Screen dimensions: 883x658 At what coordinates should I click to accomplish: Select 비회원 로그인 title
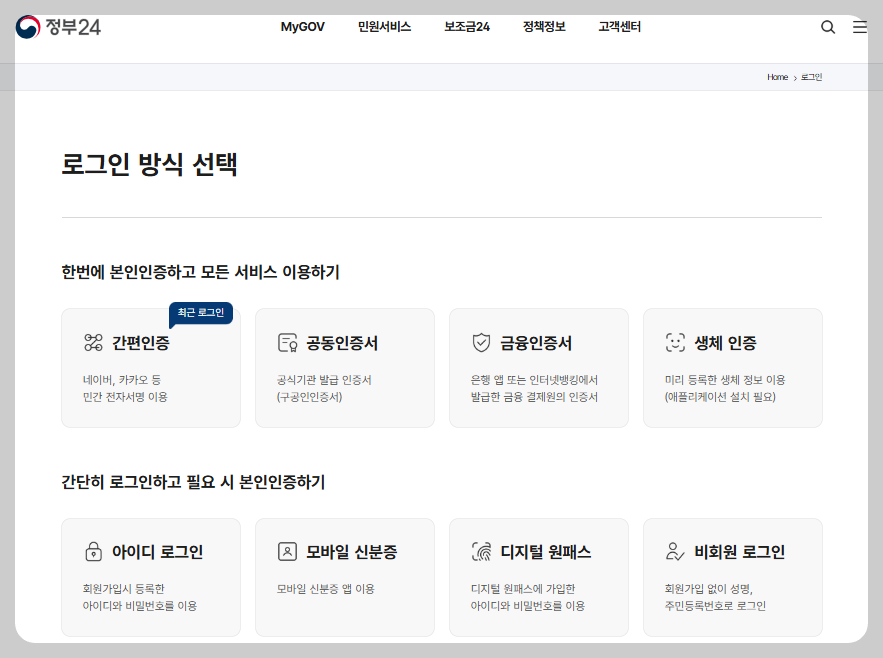pyautogui.click(x=739, y=552)
